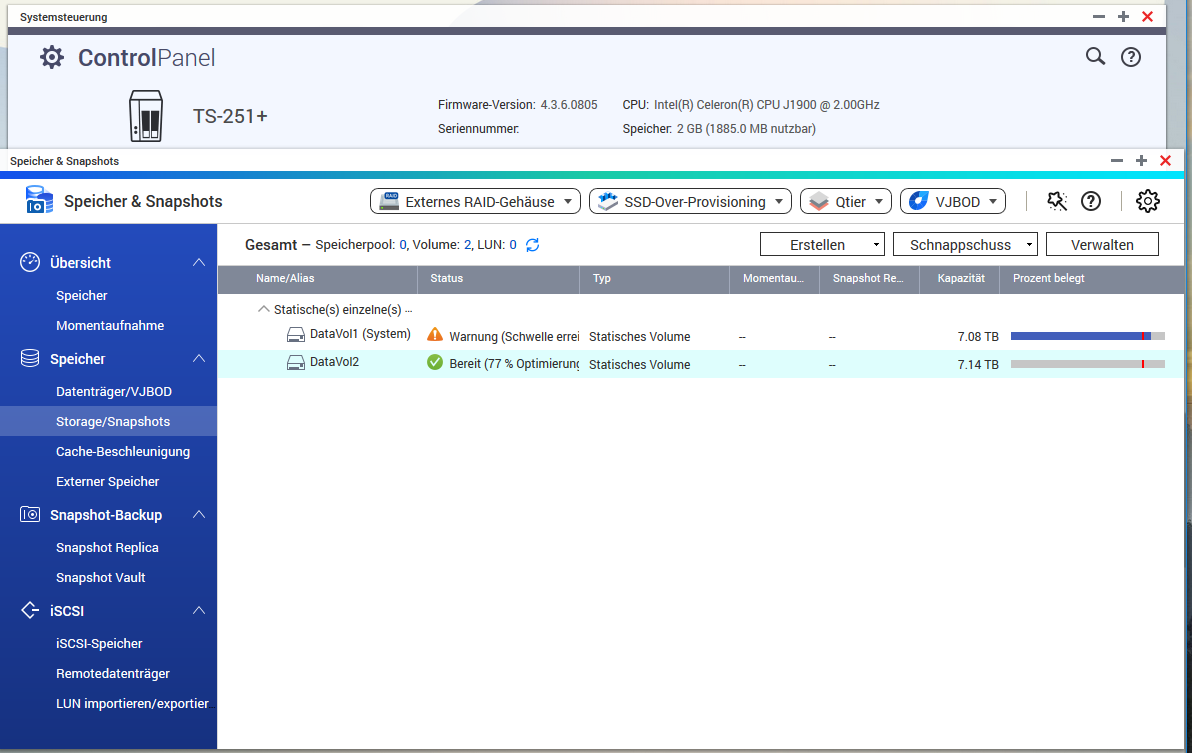Image resolution: width=1192 pixels, height=753 pixels.
Task: Open iSCSI-Speicher in the sidebar
Action: pyautogui.click(x=99, y=644)
